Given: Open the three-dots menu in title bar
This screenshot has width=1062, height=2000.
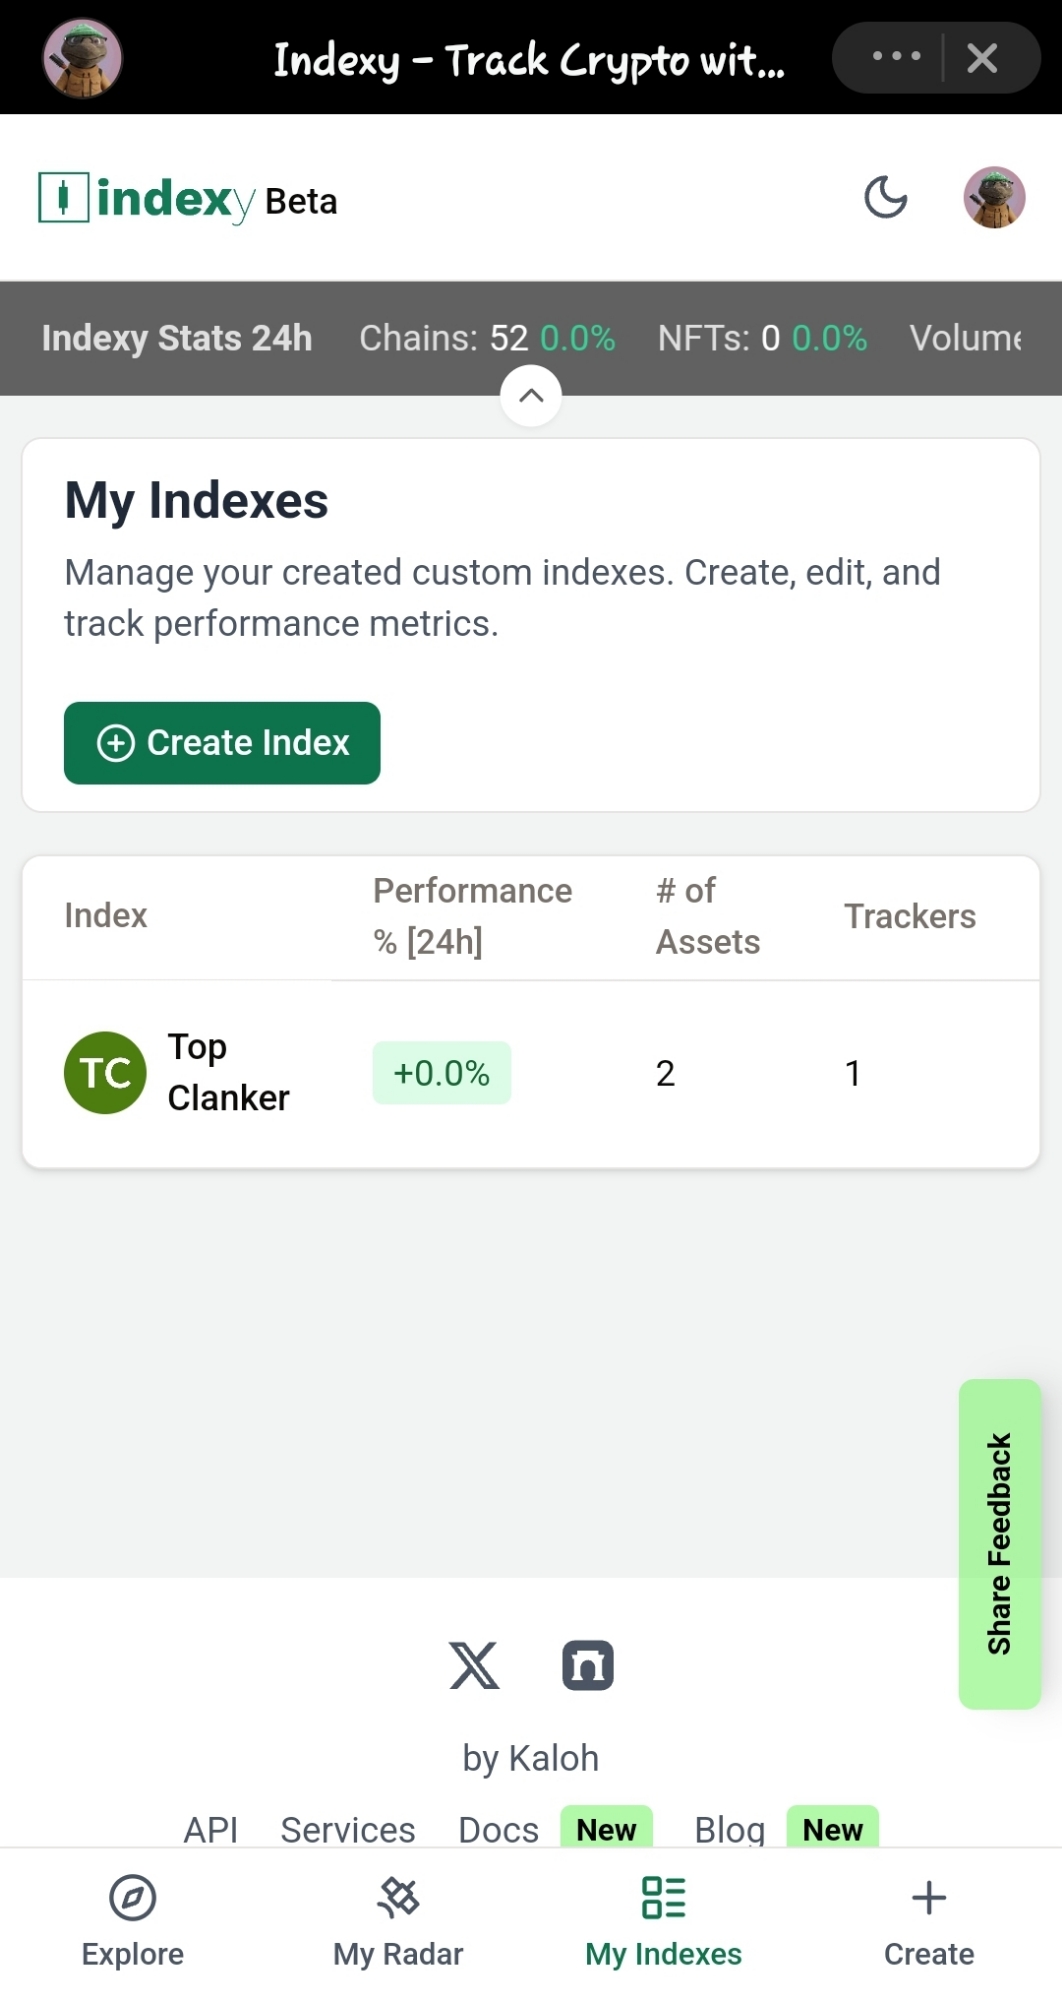Looking at the screenshot, I should (896, 57).
